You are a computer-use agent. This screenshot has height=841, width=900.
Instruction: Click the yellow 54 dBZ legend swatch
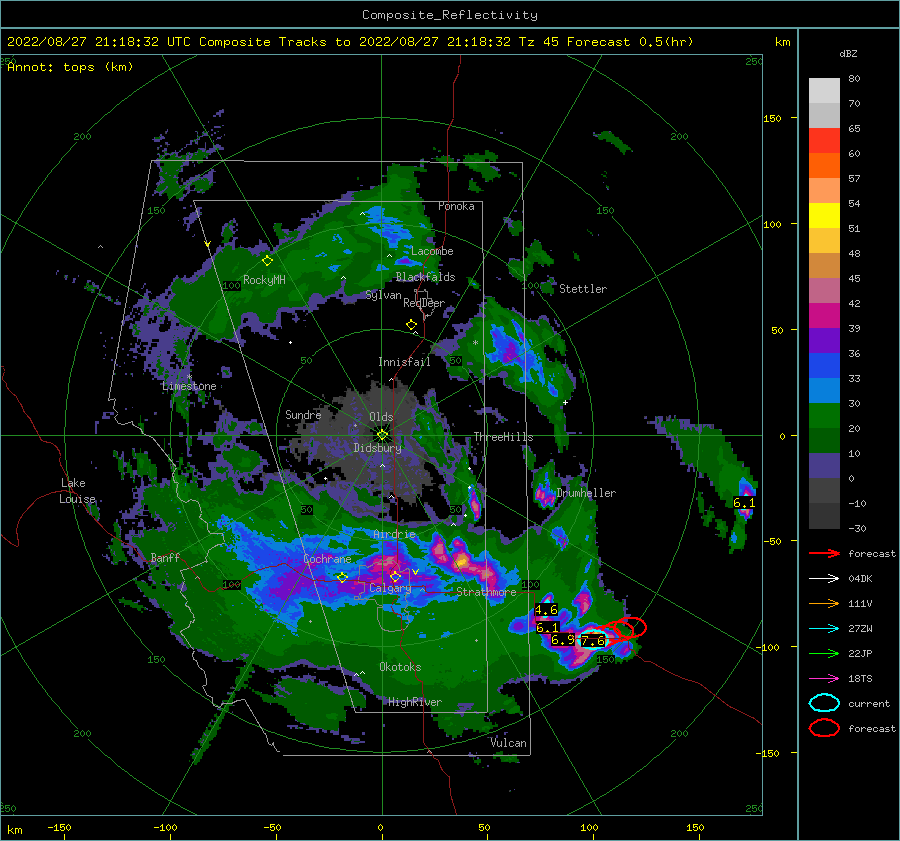point(824,215)
